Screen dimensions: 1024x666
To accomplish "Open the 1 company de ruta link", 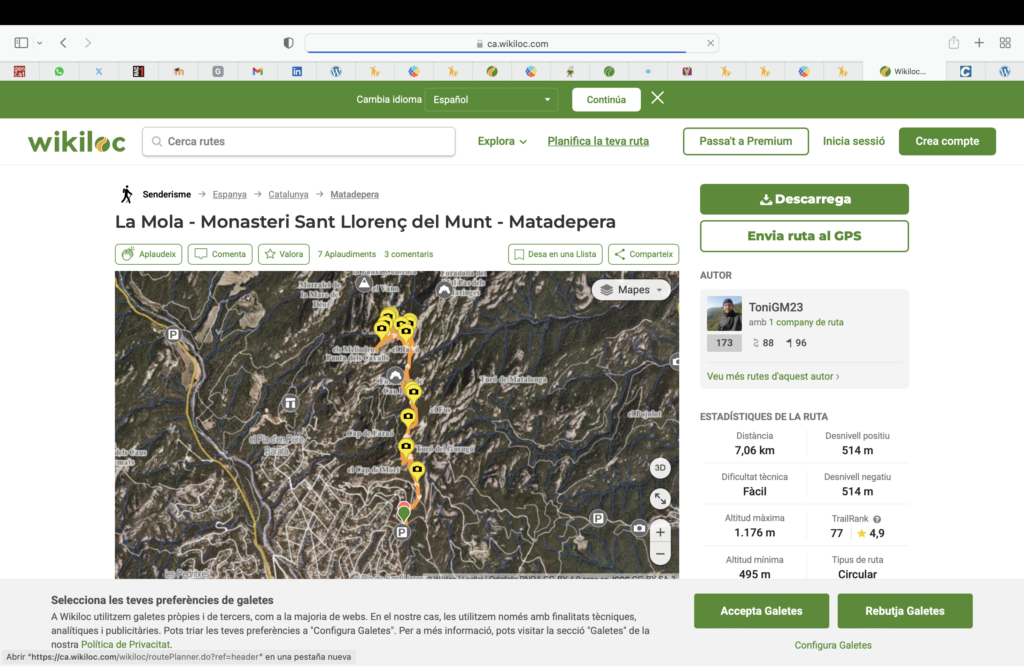I will (806, 322).
